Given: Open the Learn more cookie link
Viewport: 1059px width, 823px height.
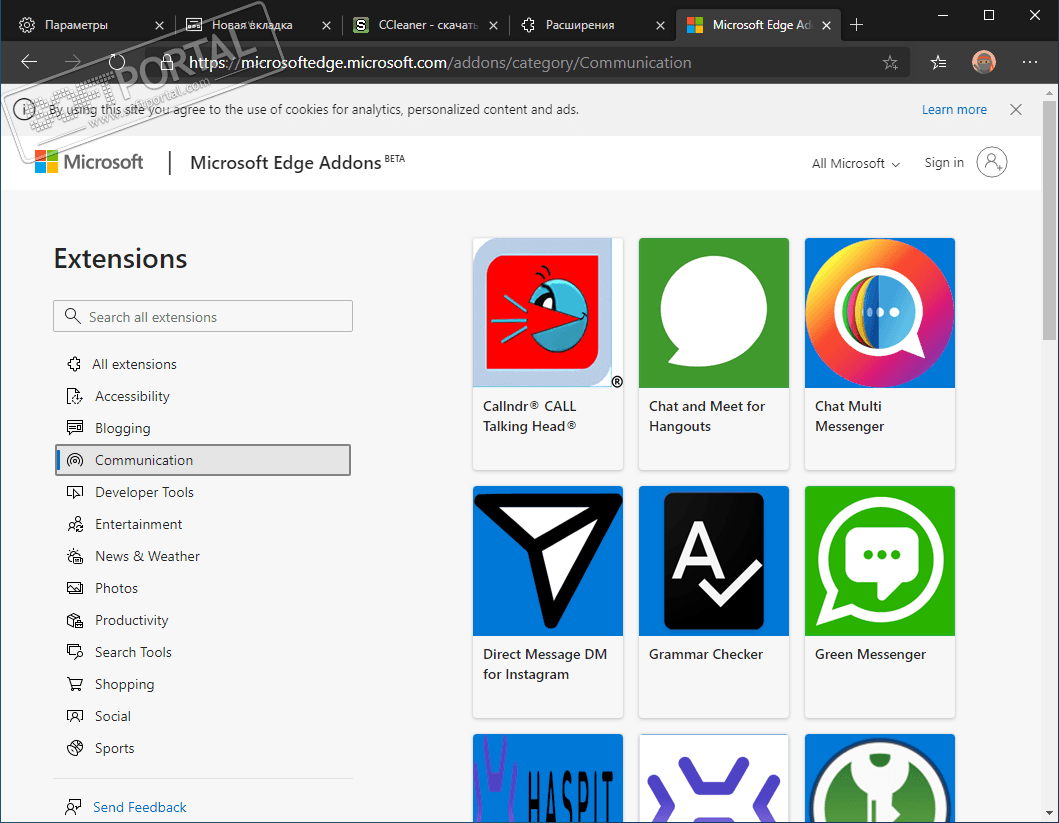Looking at the screenshot, I should (954, 109).
